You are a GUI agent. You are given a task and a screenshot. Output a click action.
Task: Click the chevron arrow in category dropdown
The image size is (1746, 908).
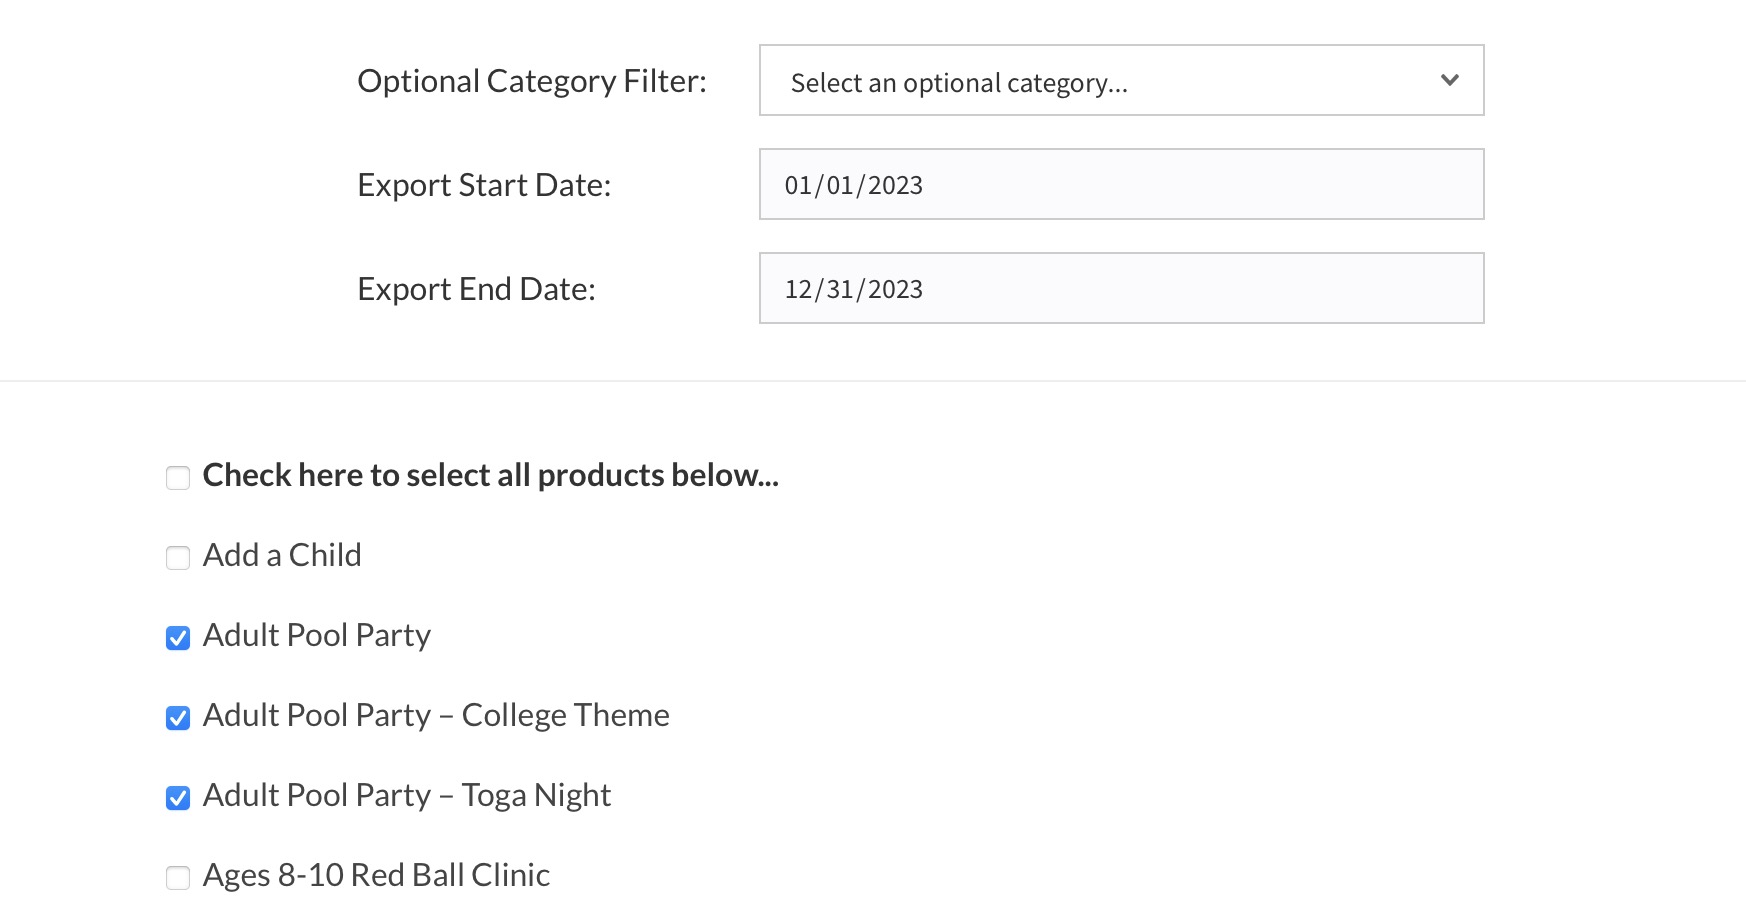(1449, 80)
